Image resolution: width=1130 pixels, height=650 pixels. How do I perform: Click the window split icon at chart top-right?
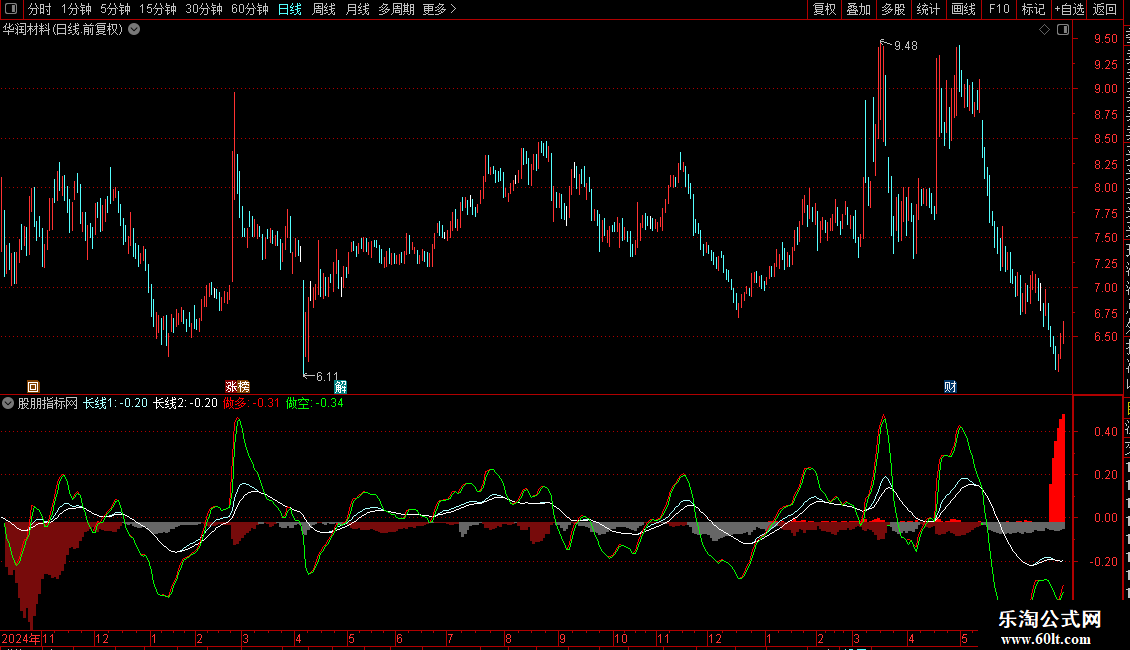coord(1063,30)
